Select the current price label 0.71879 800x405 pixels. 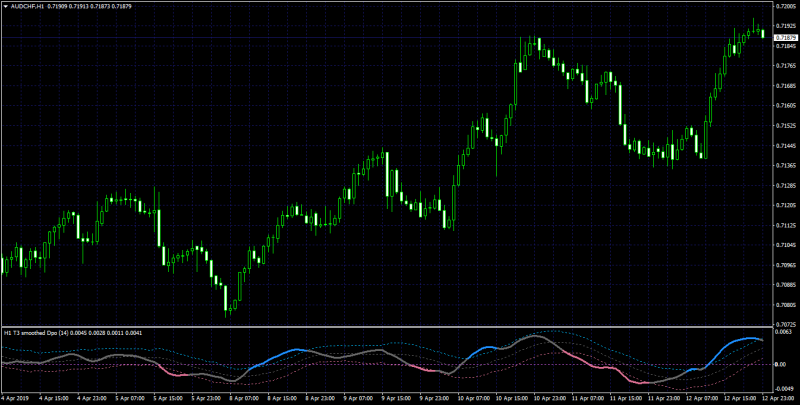click(x=786, y=38)
